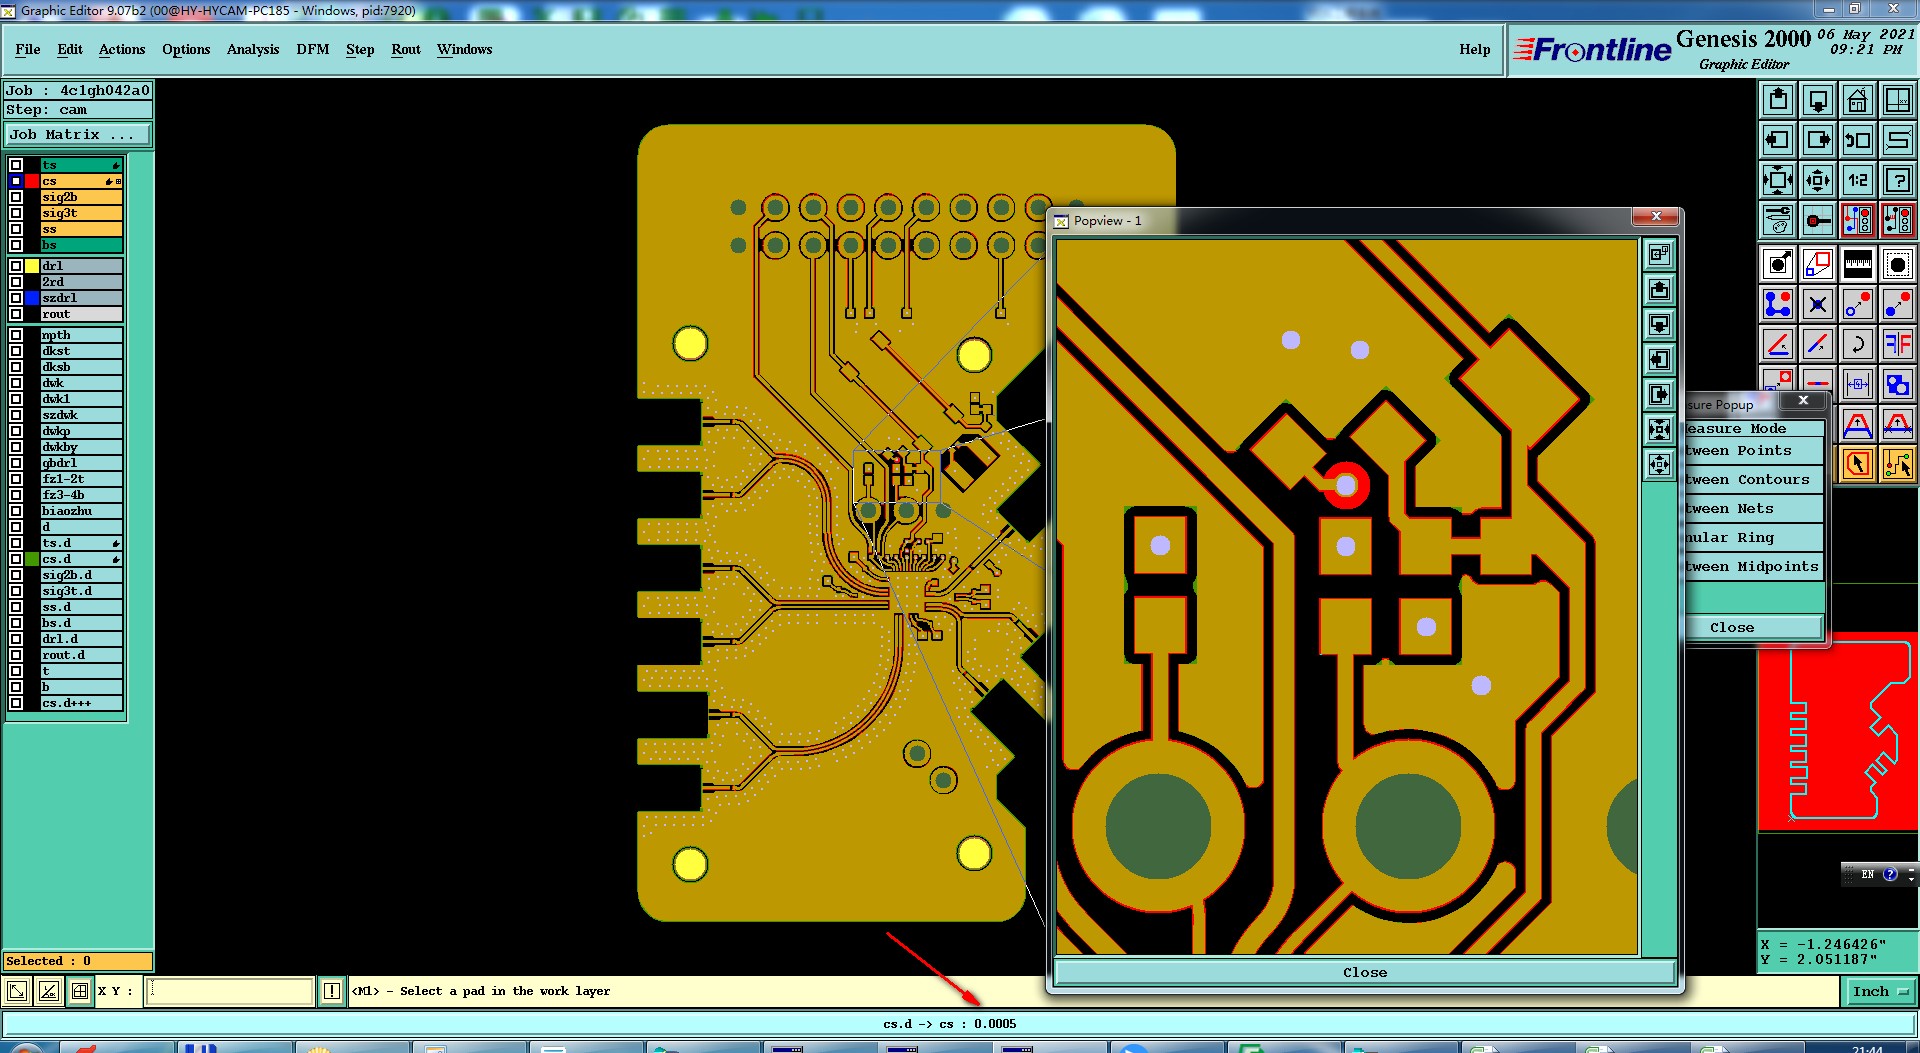Click the 1:2 scale zoom icon

click(1858, 180)
